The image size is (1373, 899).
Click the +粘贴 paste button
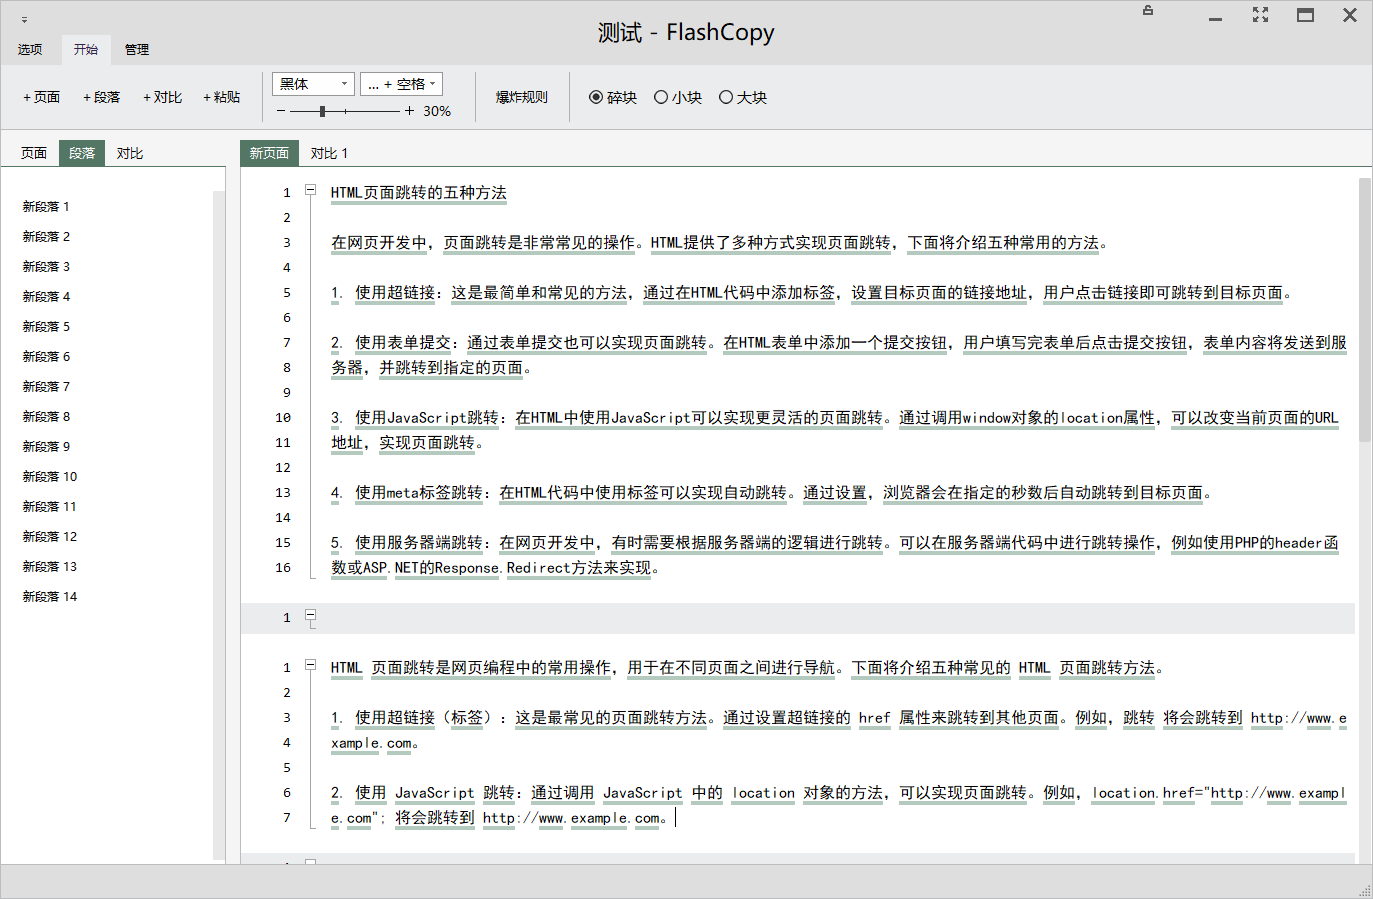pyautogui.click(x=221, y=97)
